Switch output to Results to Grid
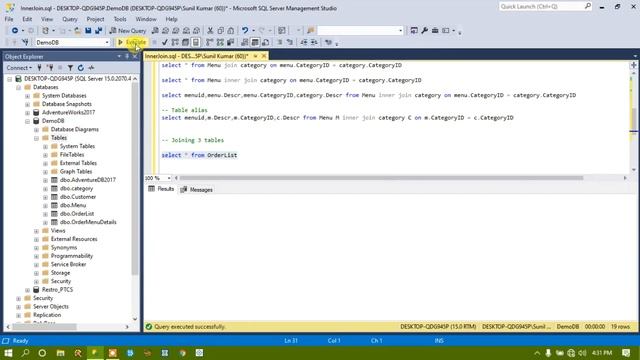The height and width of the screenshot is (360, 640). point(255,42)
